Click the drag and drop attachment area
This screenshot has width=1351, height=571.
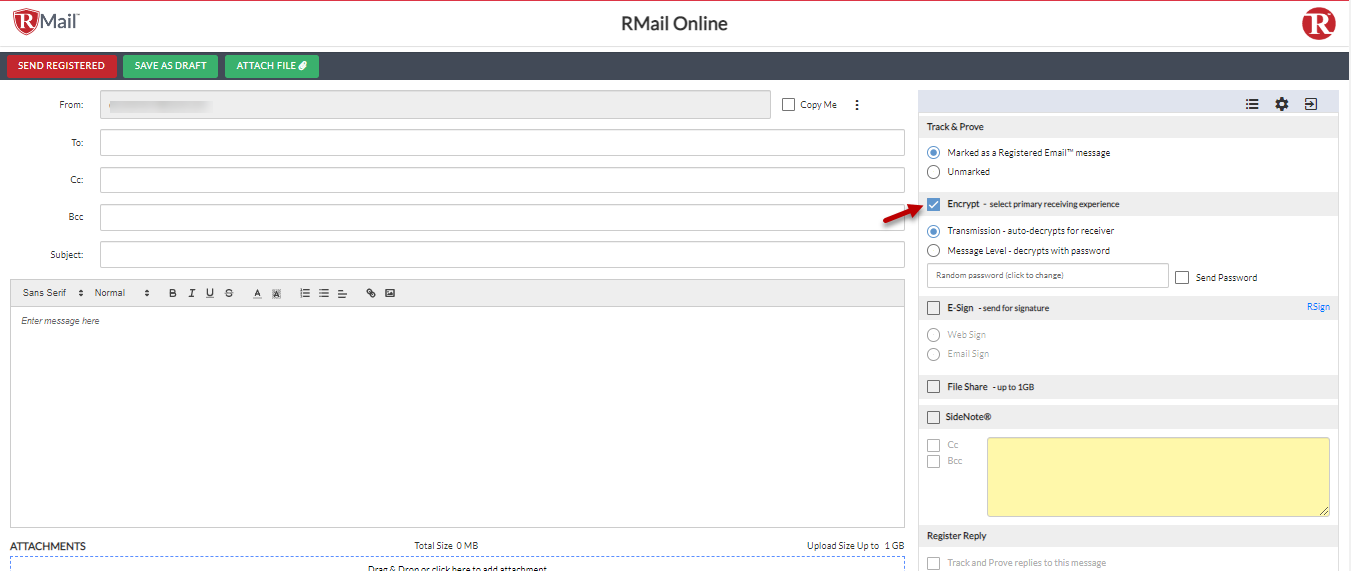[x=457, y=564]
